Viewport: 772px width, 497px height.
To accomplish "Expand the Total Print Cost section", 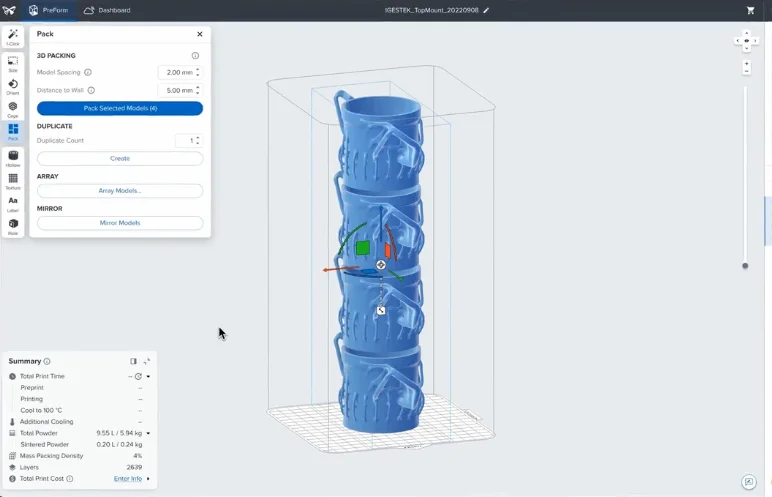I will click(x=148, y=479).
